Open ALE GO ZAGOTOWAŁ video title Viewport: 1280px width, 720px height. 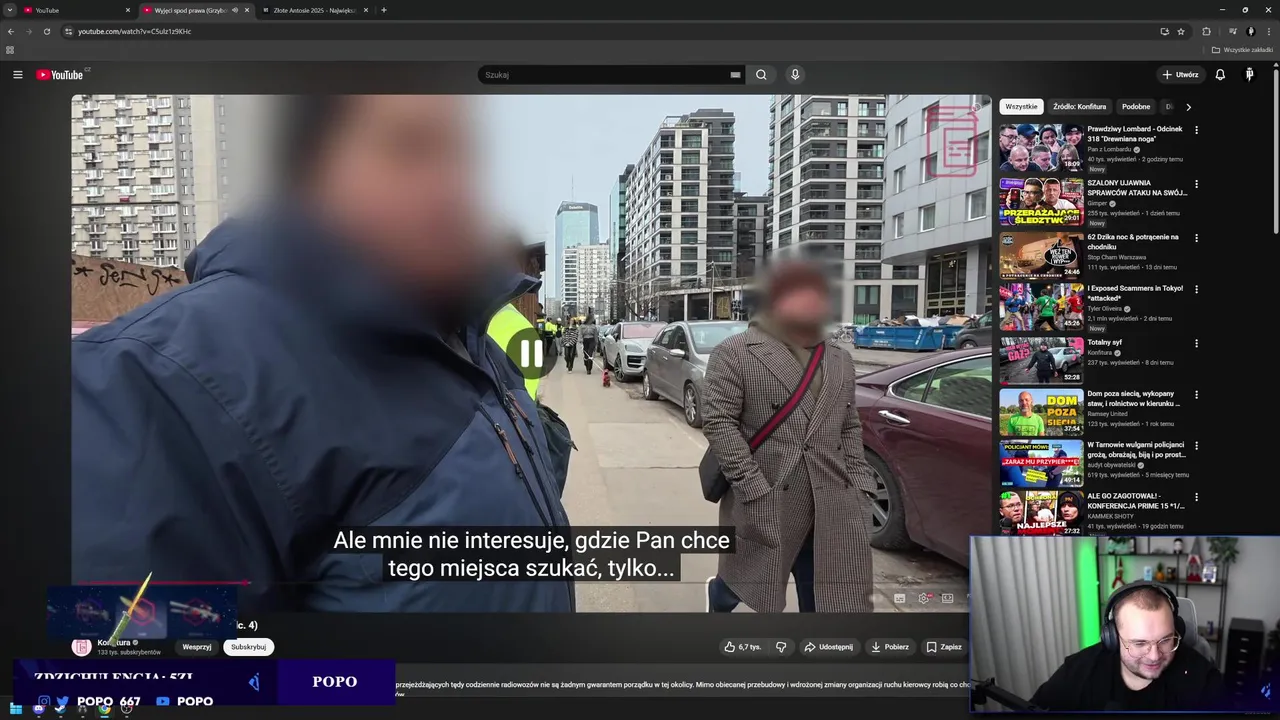(x=1137, y=501)
